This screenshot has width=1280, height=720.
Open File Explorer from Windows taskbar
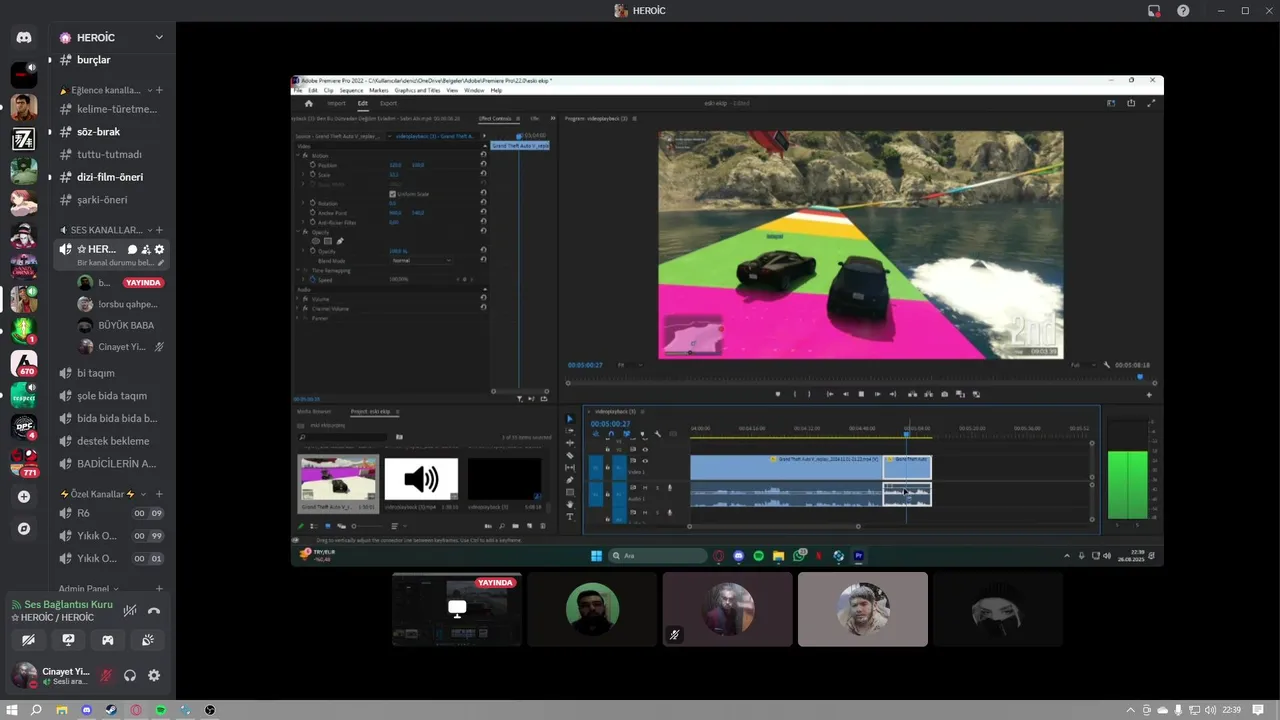[x=61, y=710]
